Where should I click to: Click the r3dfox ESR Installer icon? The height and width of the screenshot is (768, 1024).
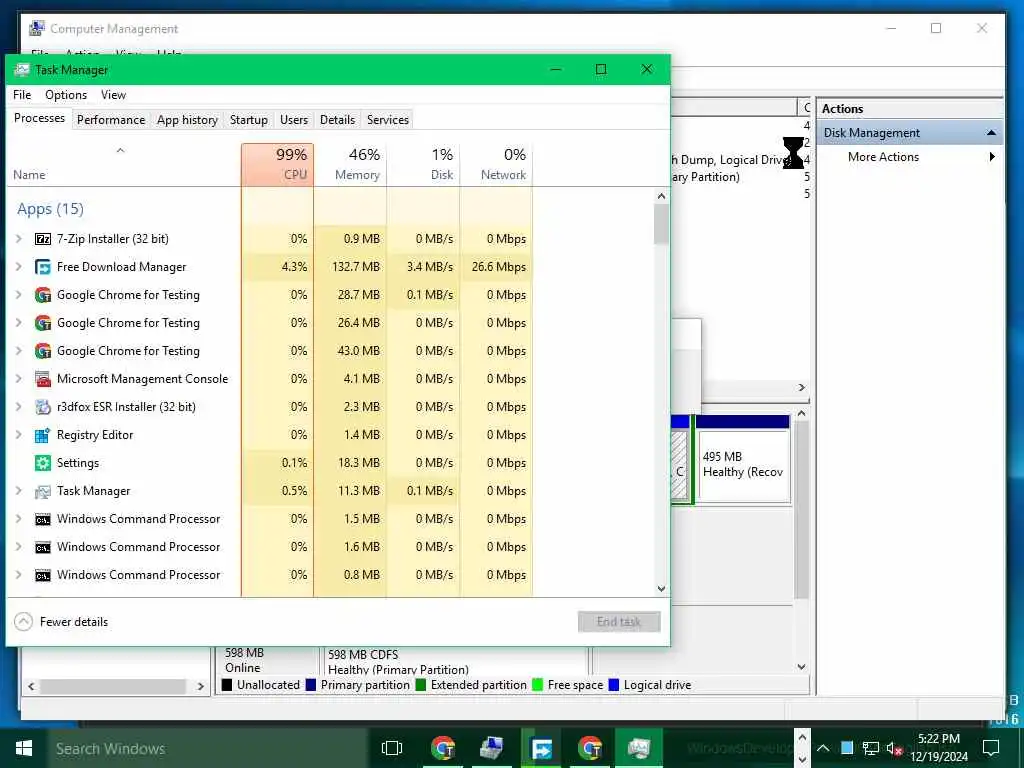tap(43, 407)
